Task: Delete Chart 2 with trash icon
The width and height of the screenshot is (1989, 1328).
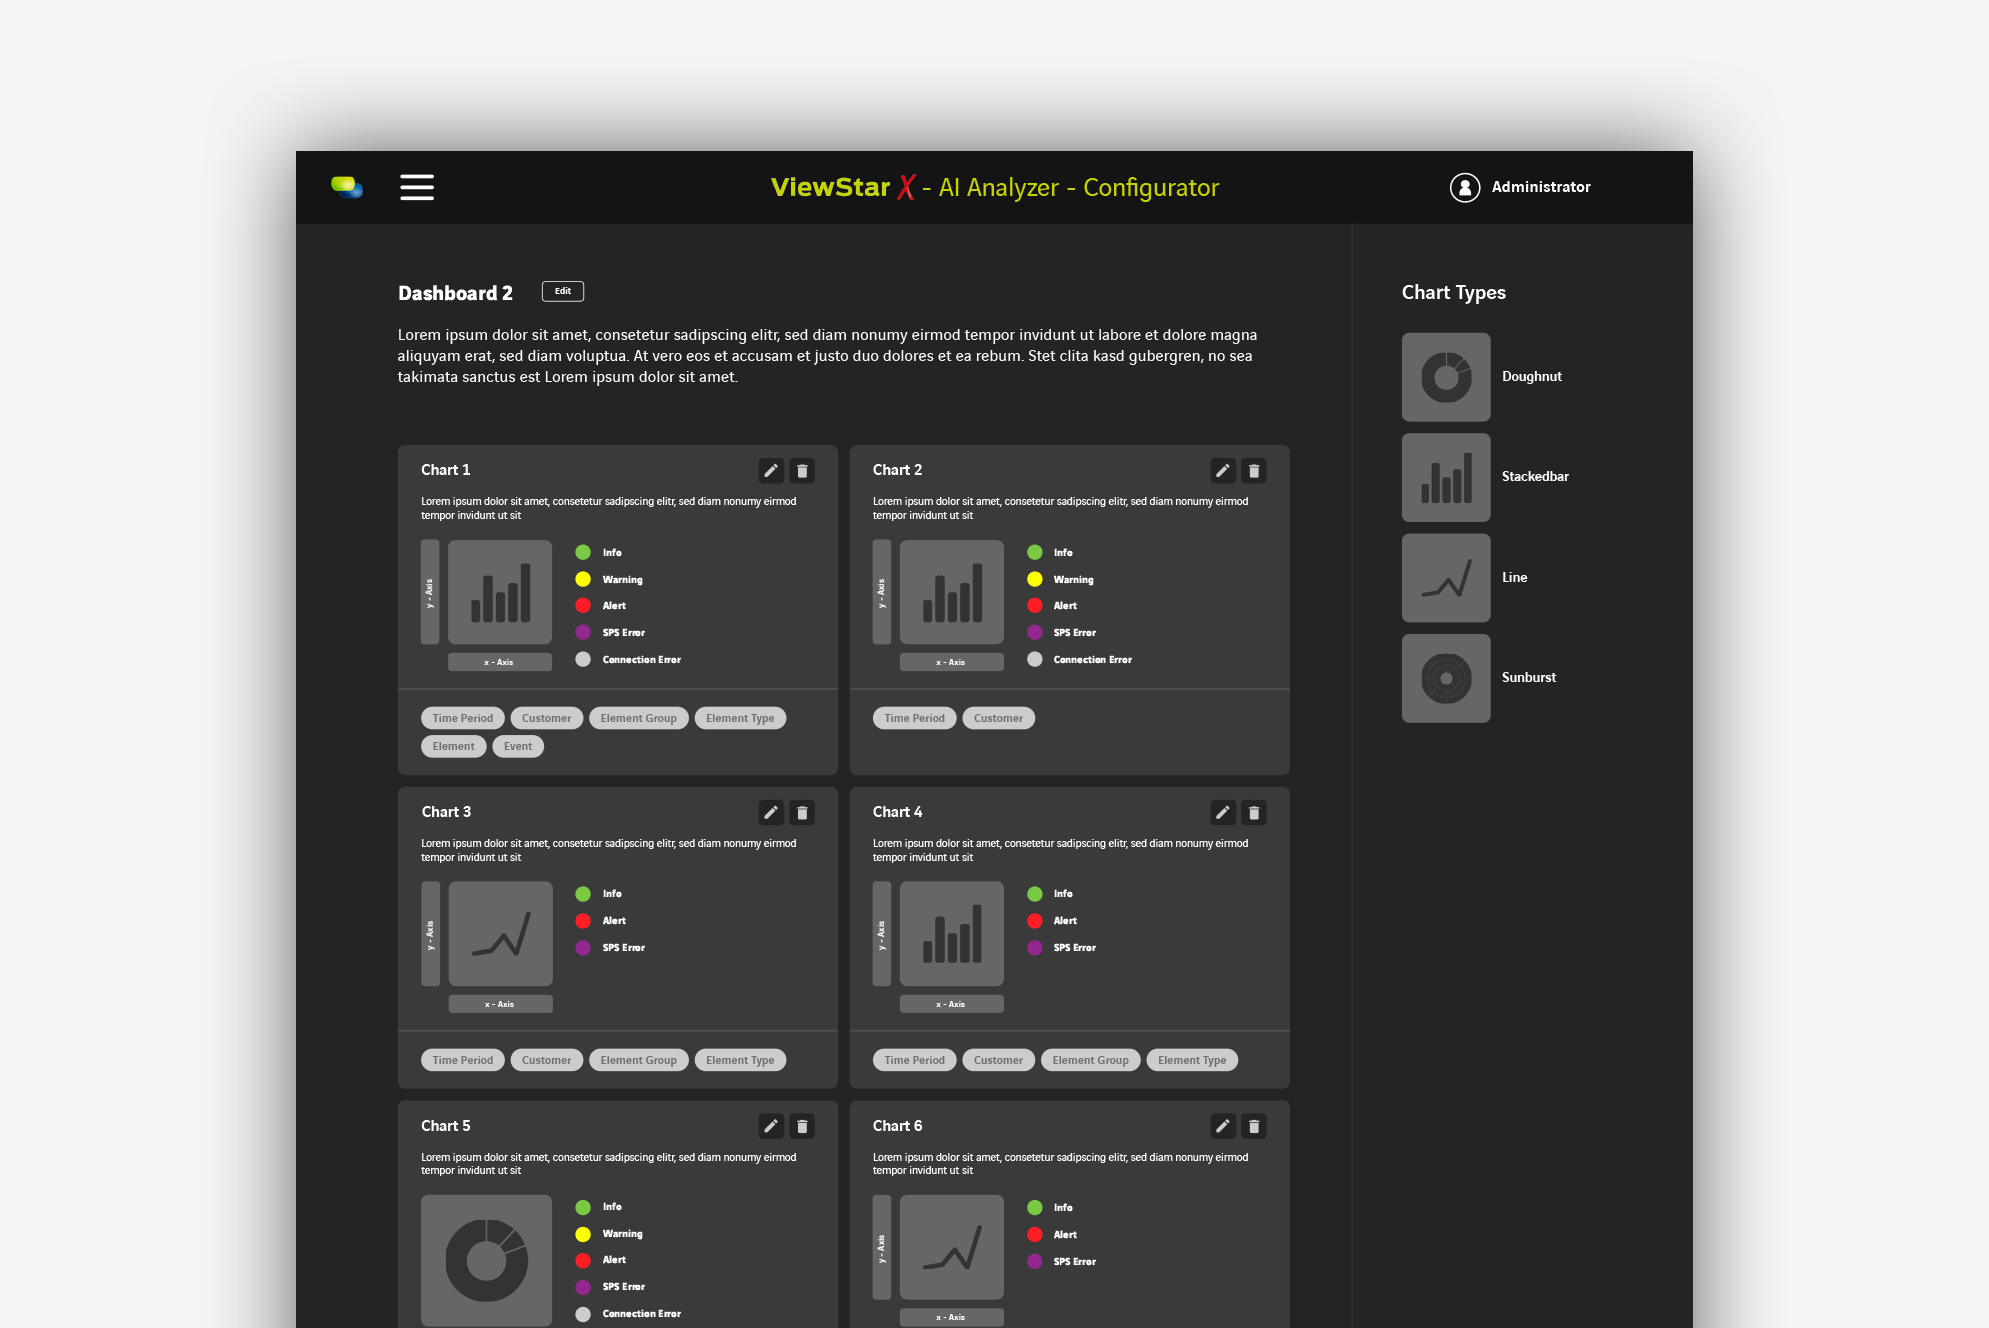Action: 1254,471
